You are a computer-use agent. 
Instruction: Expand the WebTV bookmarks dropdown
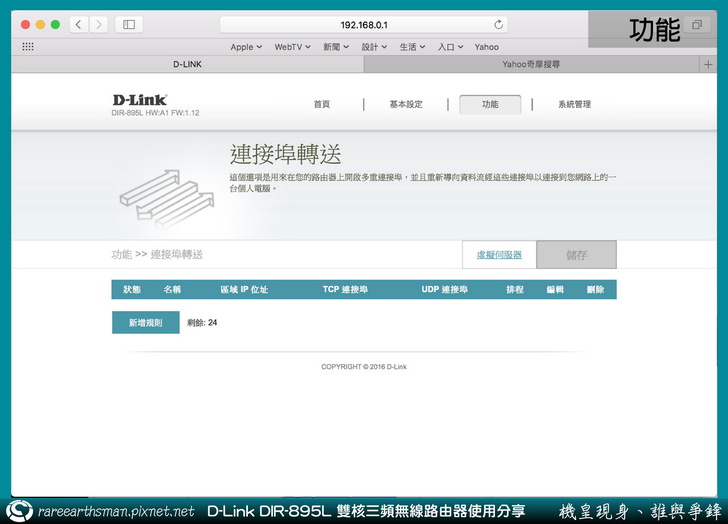pos(293,46)
